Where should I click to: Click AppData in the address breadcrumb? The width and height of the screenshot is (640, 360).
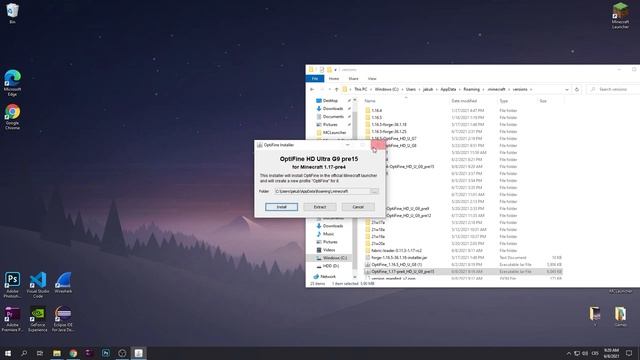448,89
